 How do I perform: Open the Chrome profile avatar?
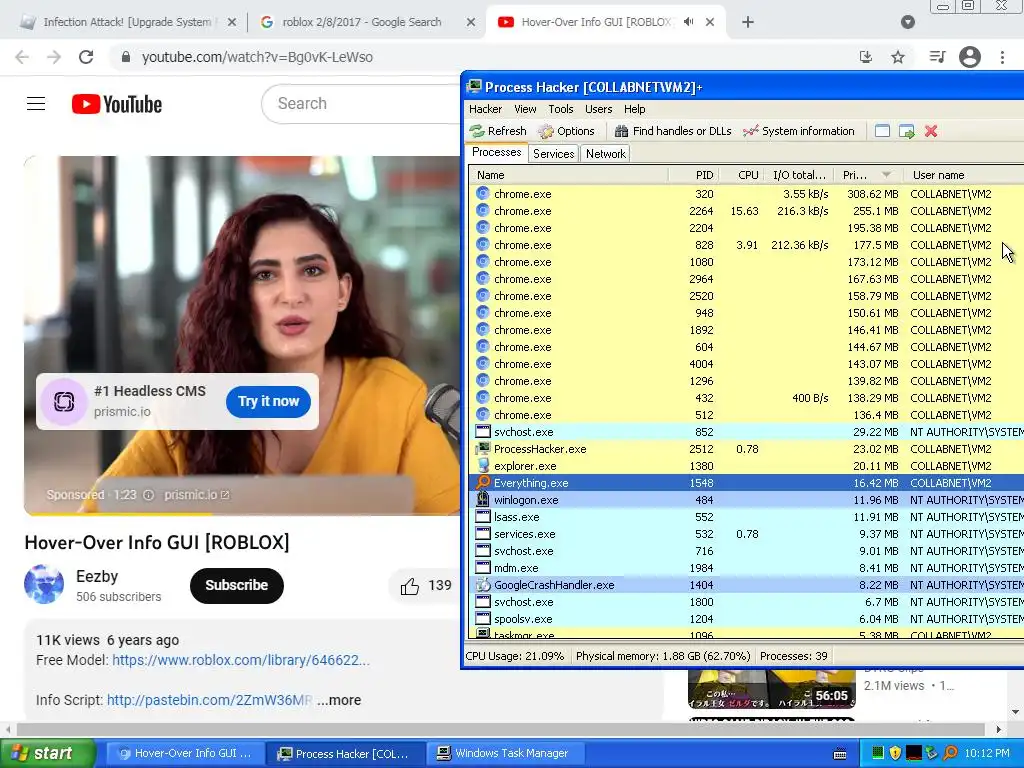point(970,57)
